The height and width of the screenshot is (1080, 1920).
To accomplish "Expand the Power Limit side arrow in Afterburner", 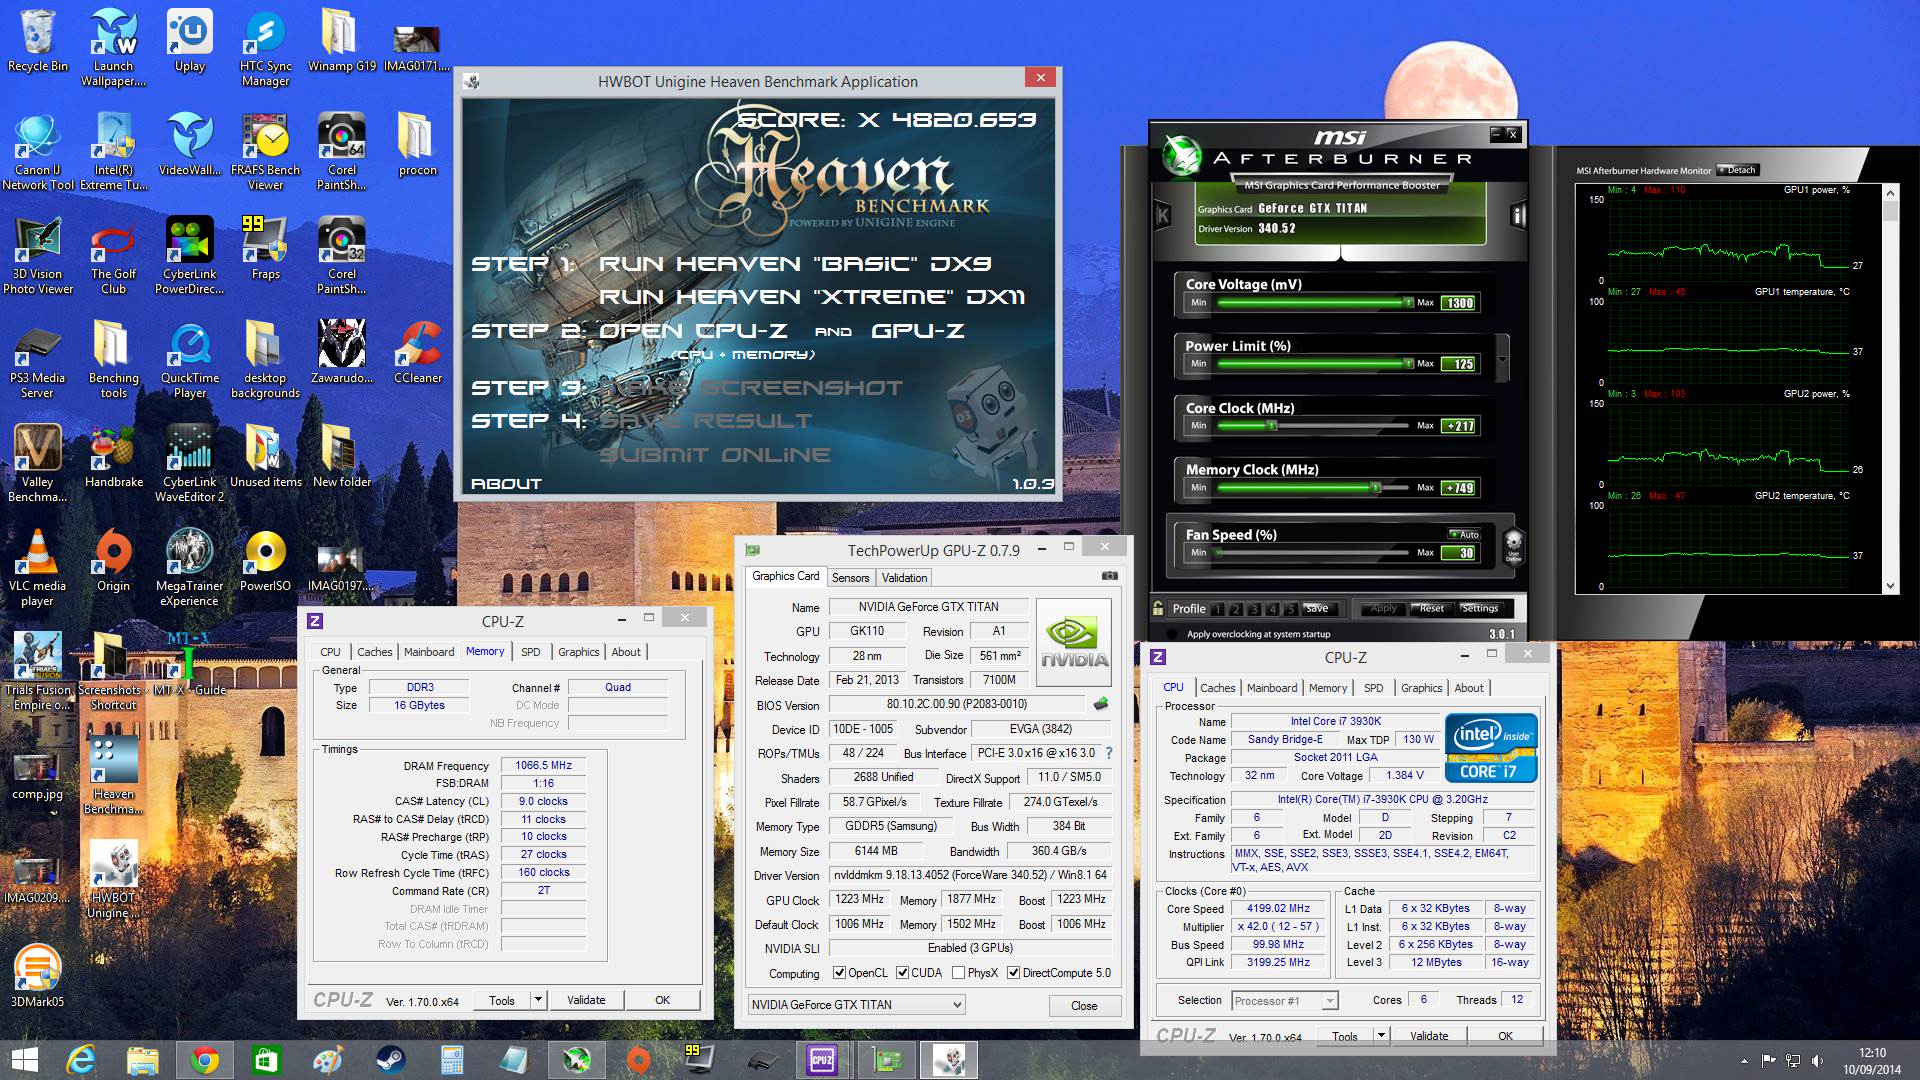I will pos(1501,359).
